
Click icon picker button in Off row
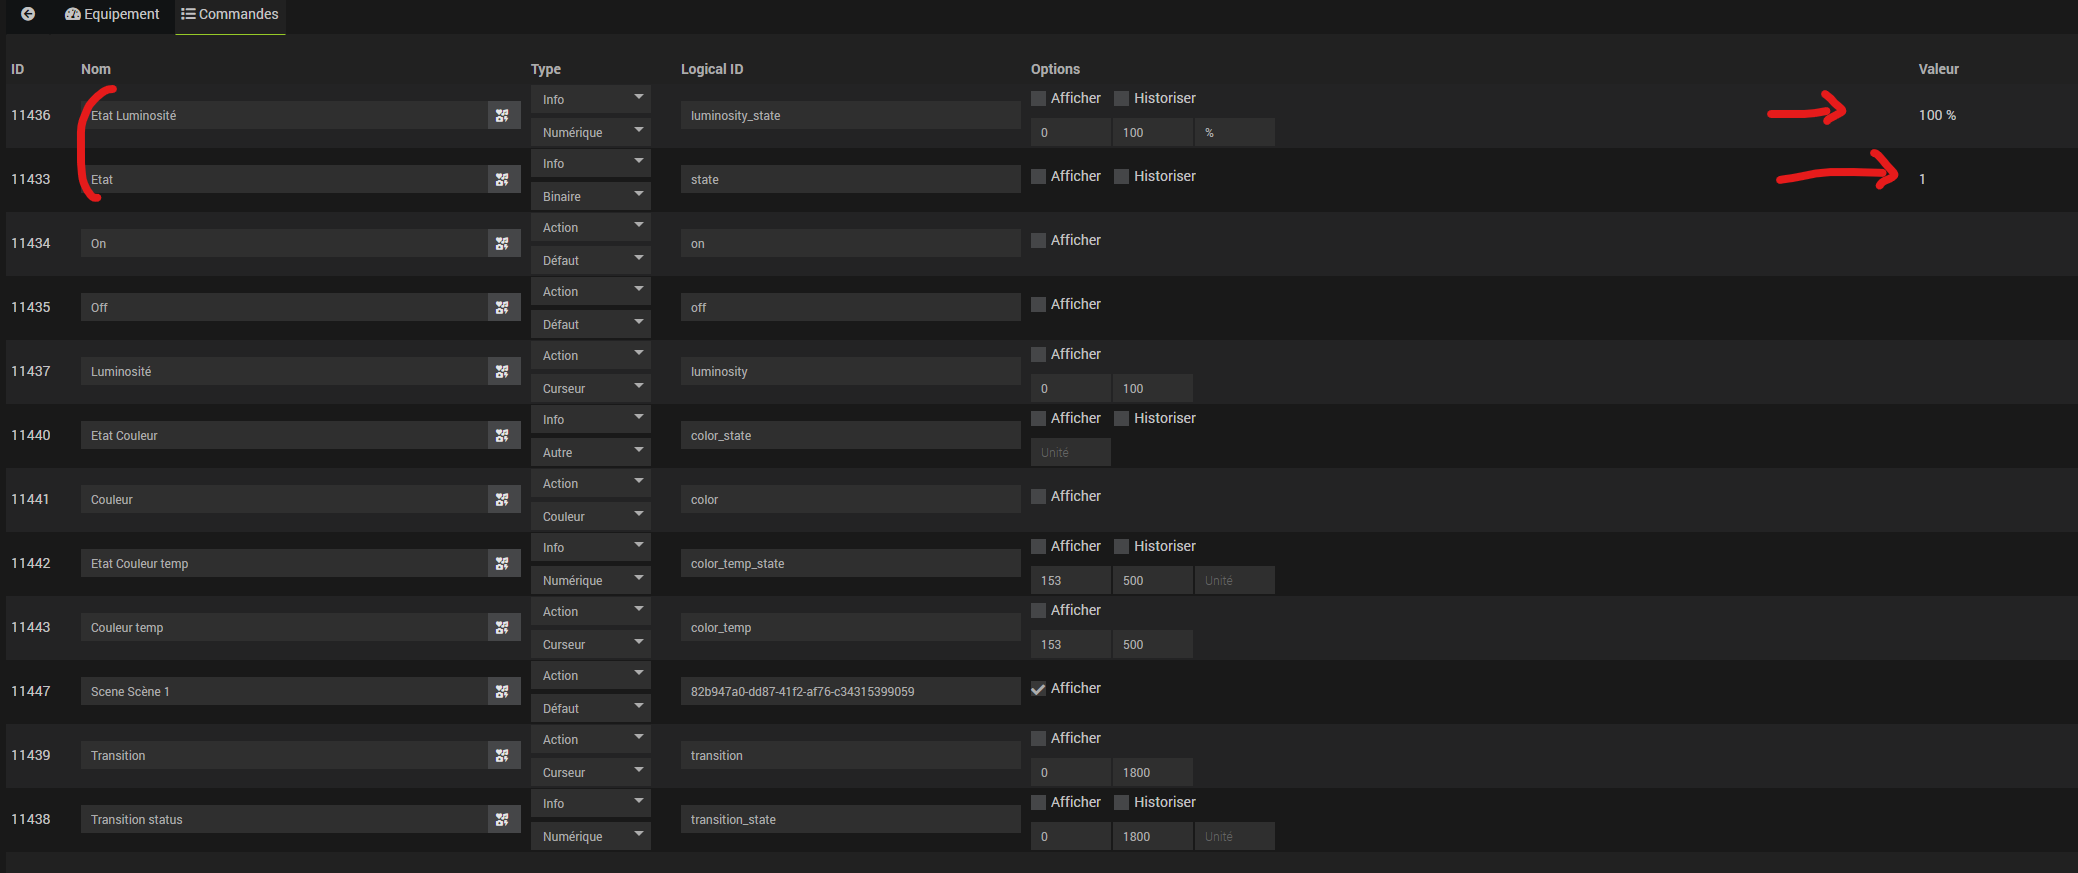point(502,308)
